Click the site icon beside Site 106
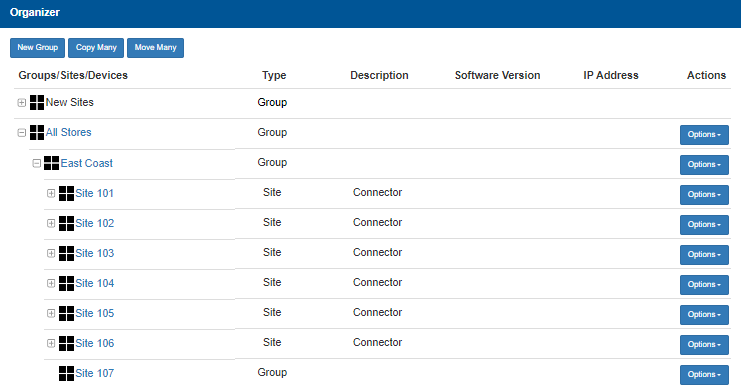The width and height of the screenshot is (741, 388). 66,343
